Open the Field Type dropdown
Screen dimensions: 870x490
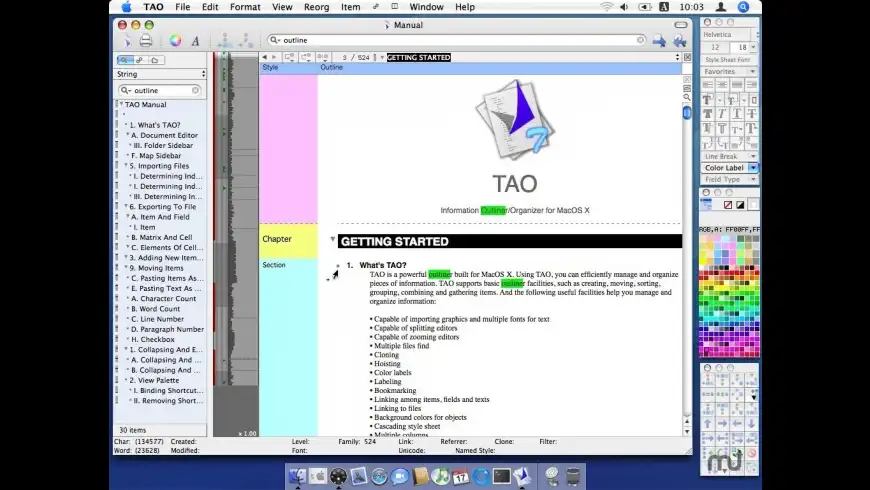729,179
